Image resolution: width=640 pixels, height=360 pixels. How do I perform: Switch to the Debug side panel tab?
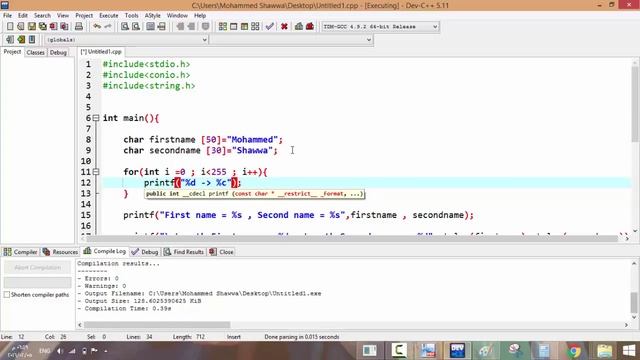point(58,52)
